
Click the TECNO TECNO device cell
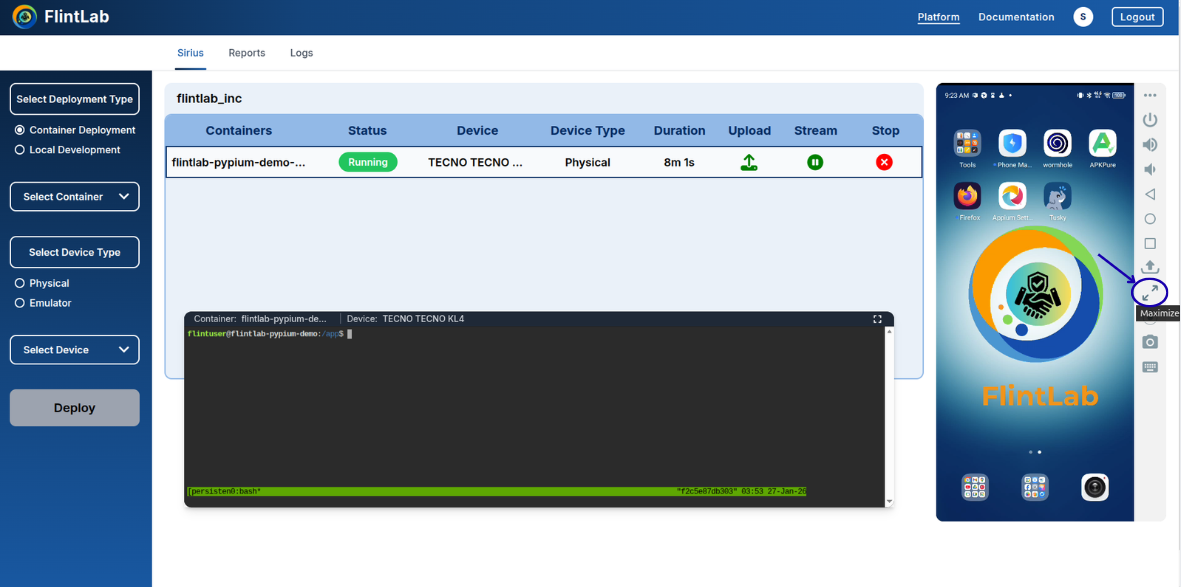point(475,162)
